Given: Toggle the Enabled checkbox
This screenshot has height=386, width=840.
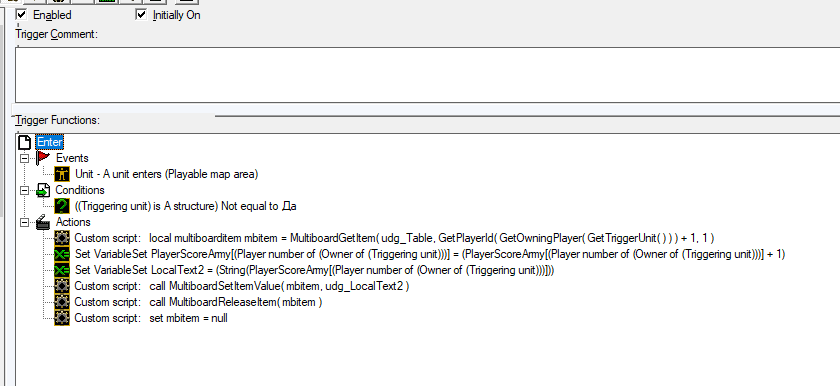Looking at the screenshot, I should click(x=21, y=14).
